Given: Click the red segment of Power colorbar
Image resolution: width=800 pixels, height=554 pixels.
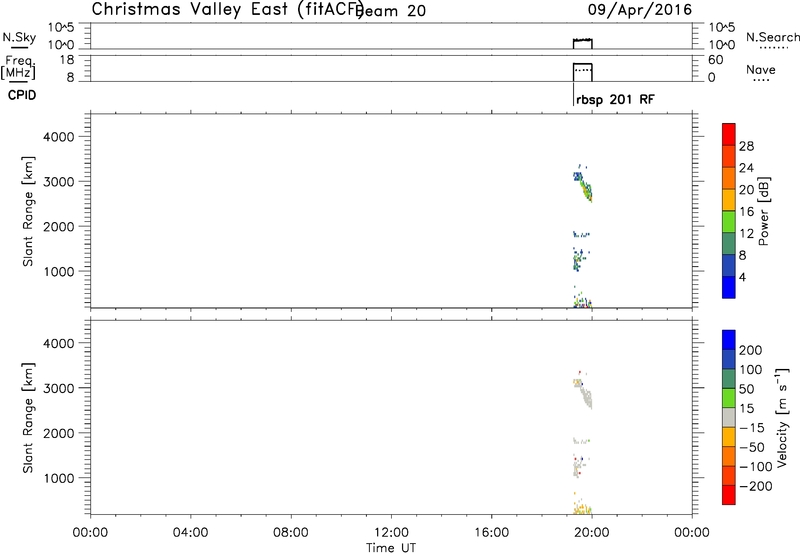Looking at the screenshot, I should [x=729, y=134].
